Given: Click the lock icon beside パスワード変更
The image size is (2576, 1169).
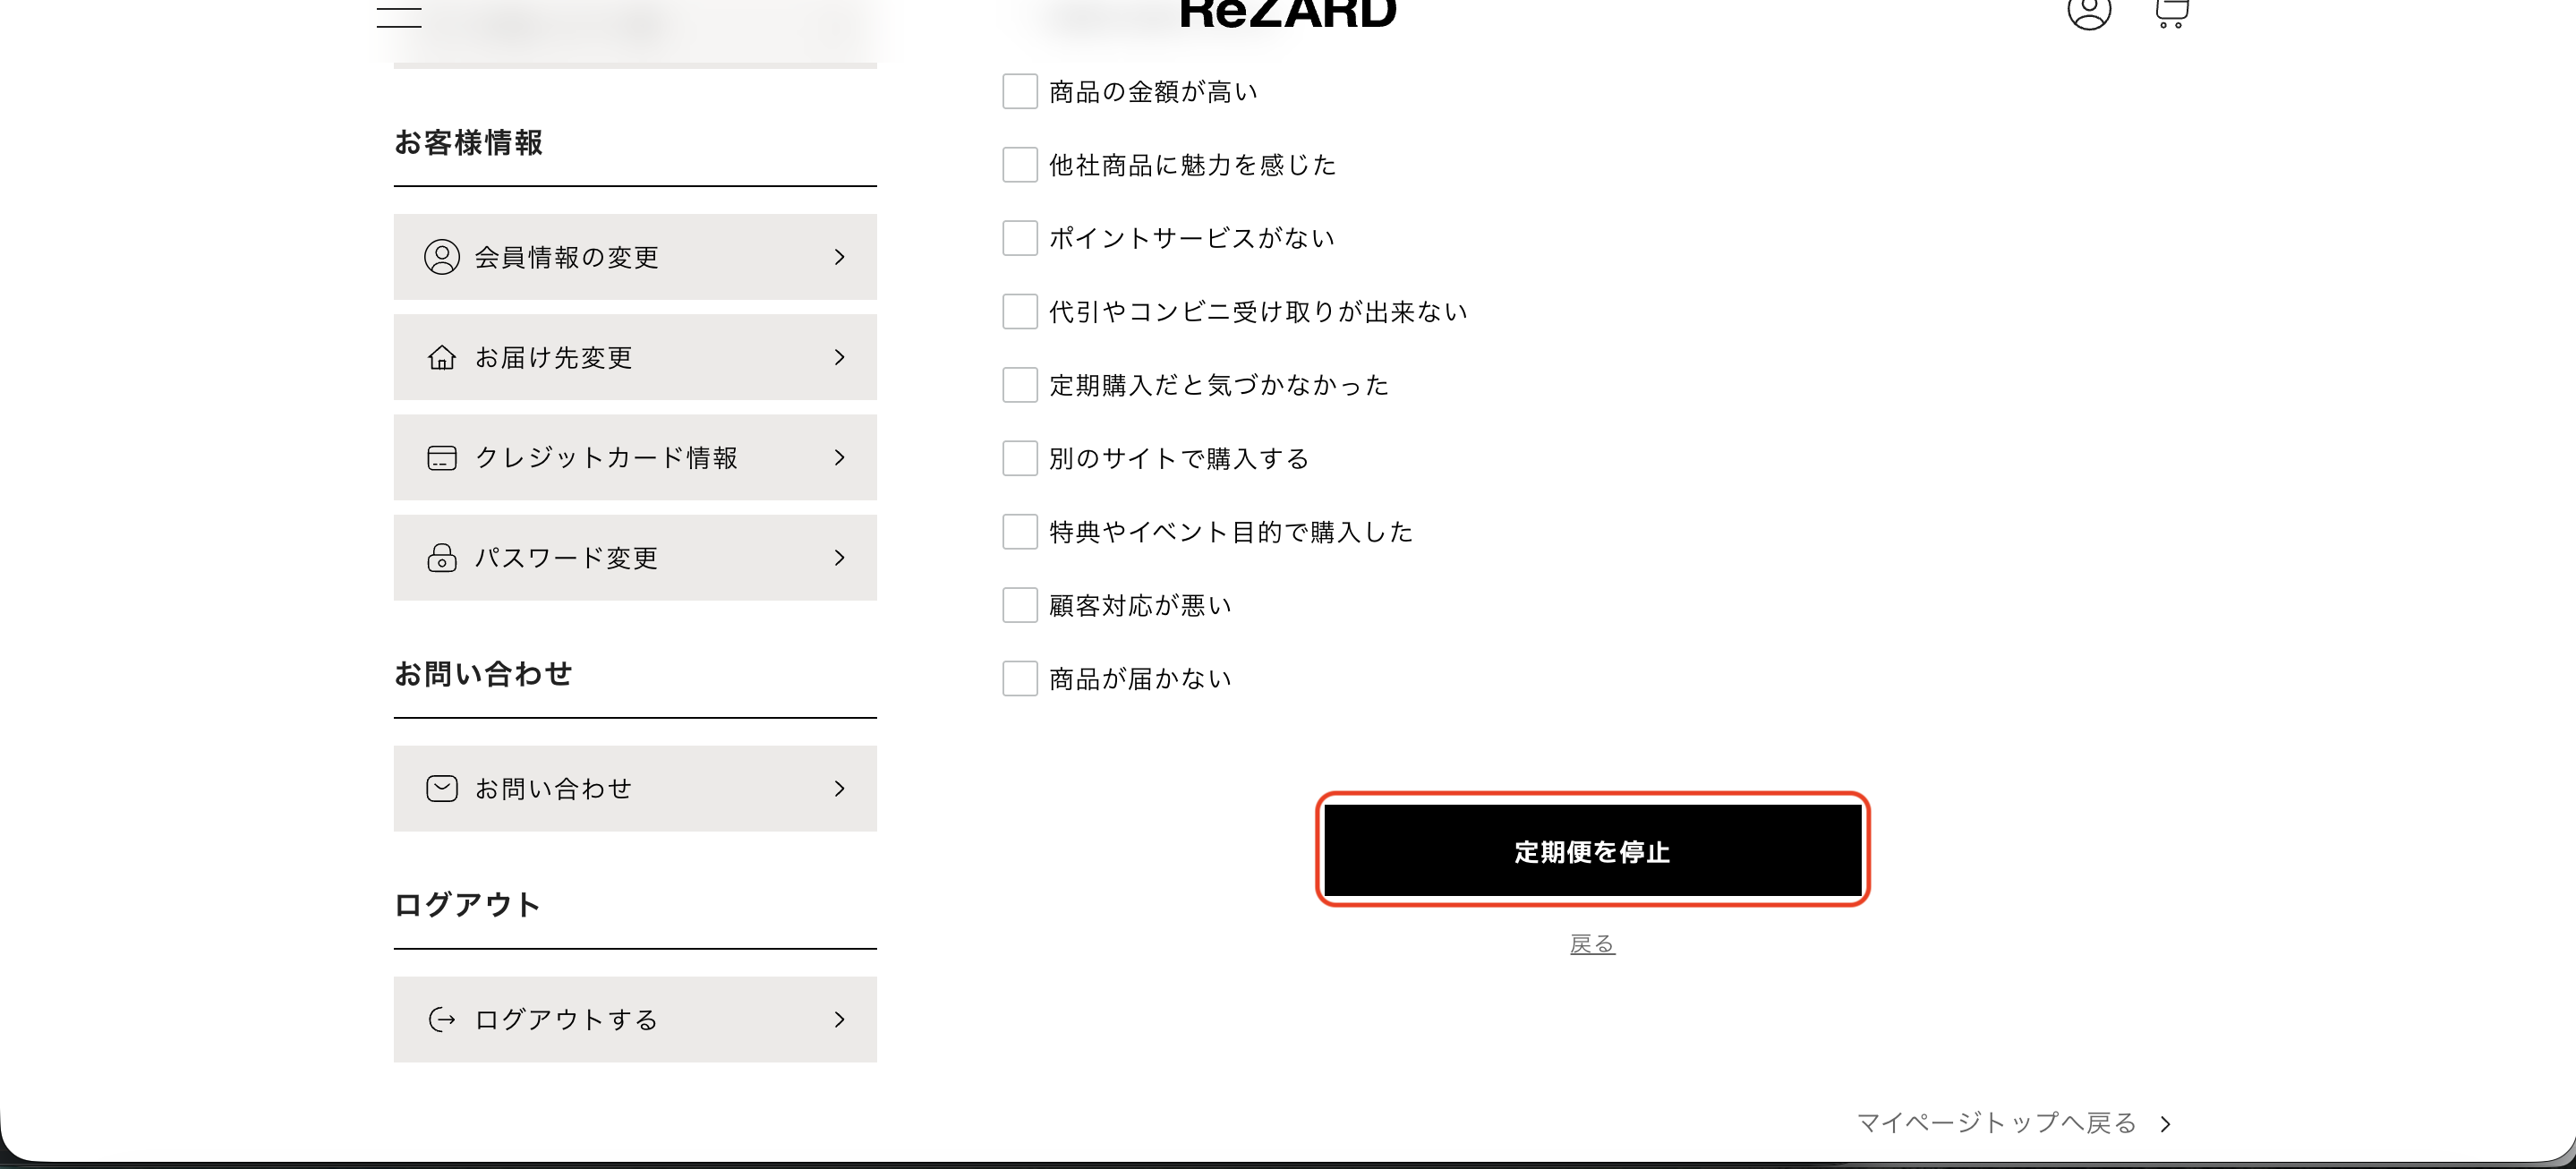Looking at the screenshot, I should [x=441, y=558].
